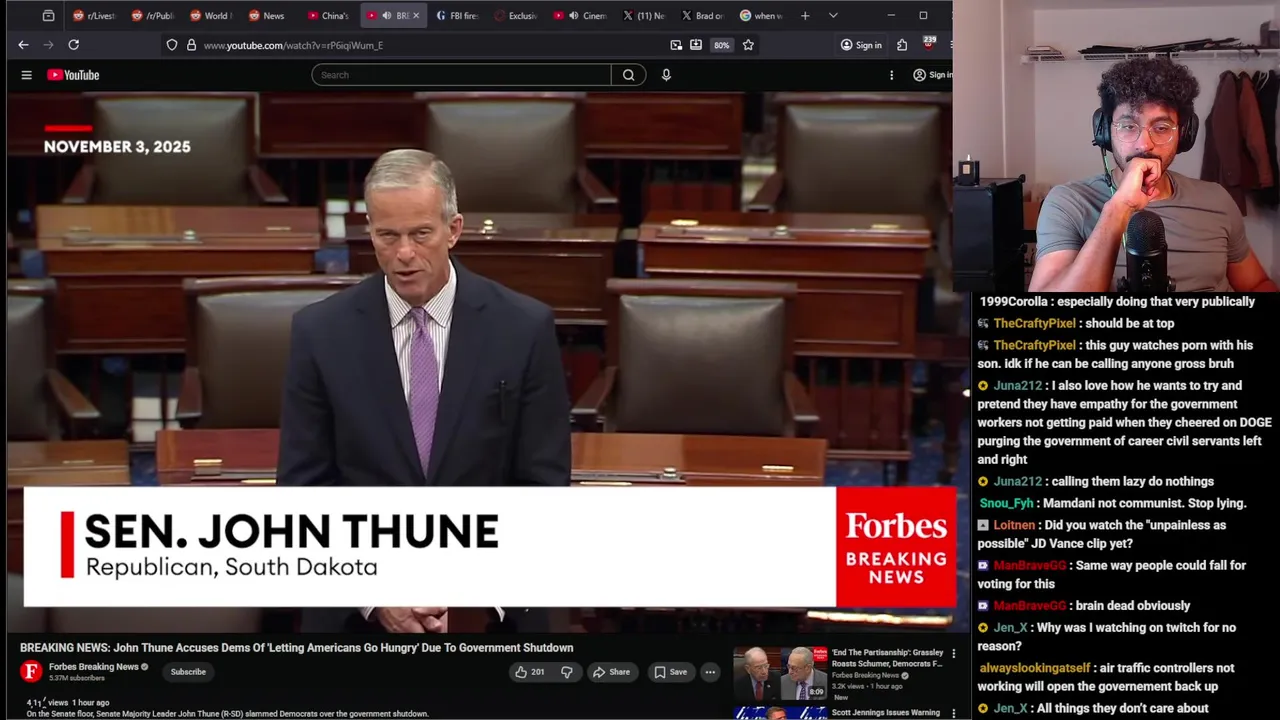
Task: View site info via the padlock icon
Action: [191, 45]
